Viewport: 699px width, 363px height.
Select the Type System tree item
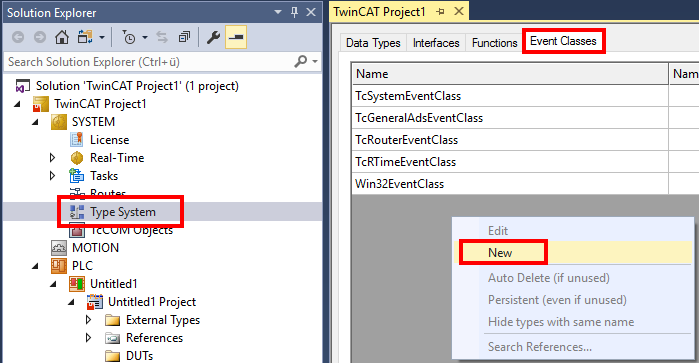coord(123,212)
